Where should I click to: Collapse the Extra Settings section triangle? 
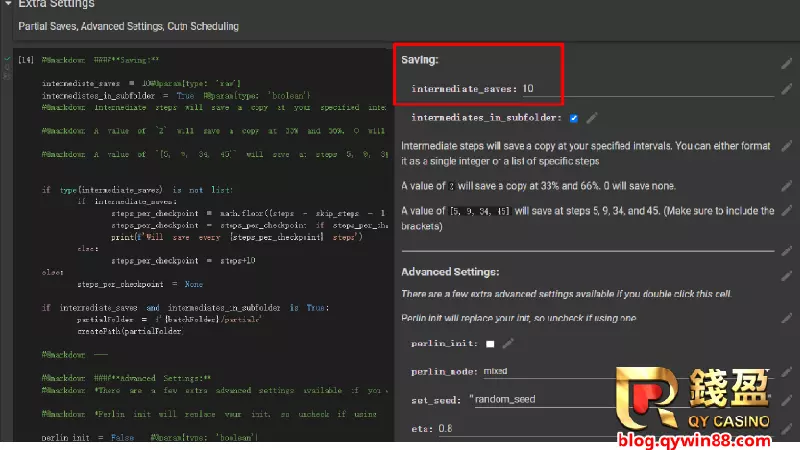click(x=8, y=4)
